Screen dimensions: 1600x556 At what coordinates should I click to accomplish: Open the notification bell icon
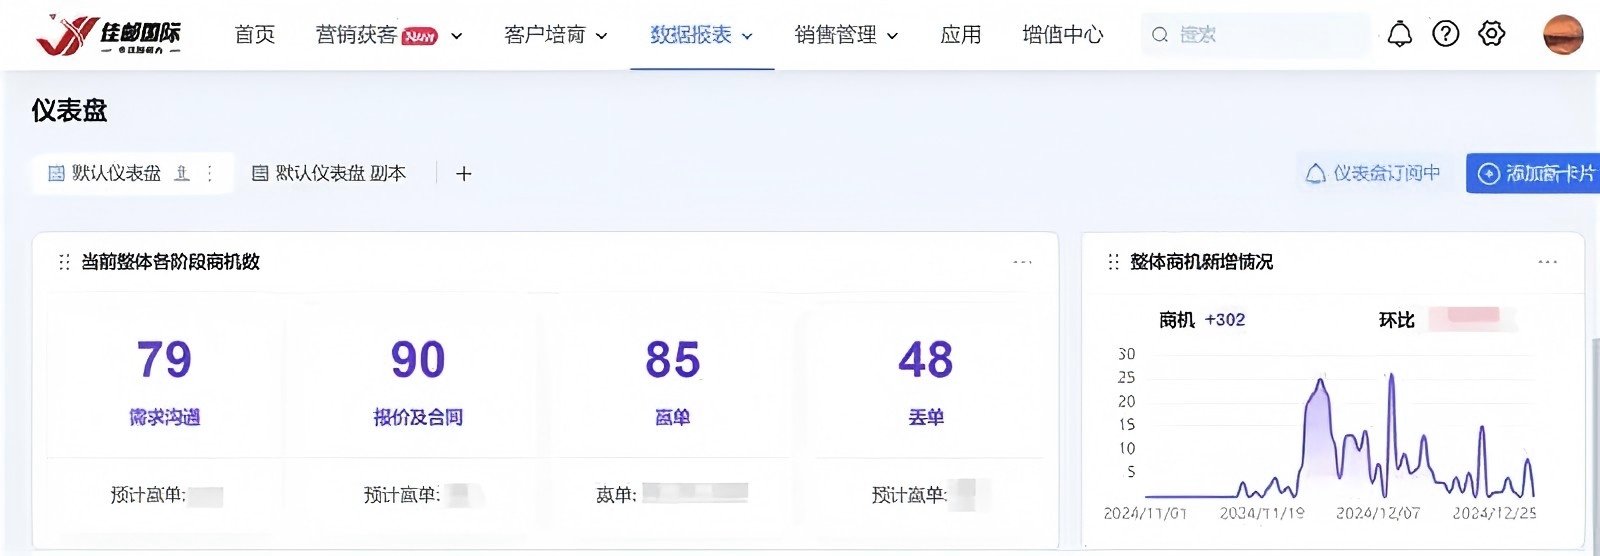(x=1399, y=35)
